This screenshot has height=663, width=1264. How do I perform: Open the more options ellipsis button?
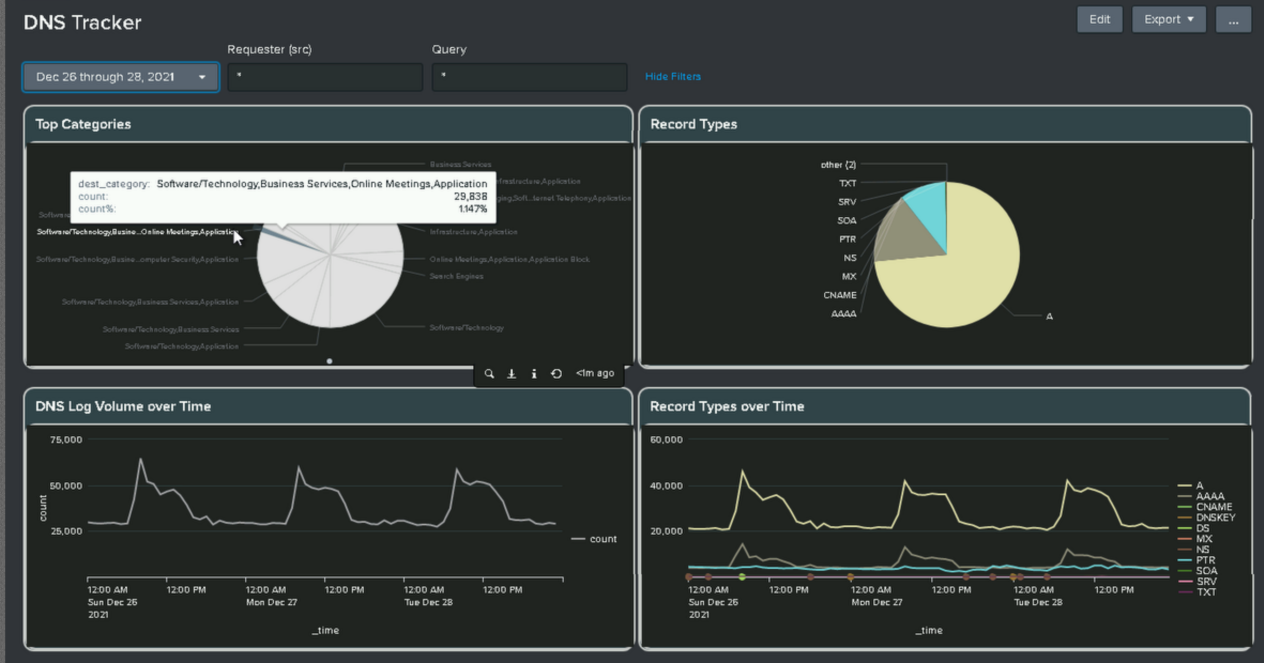(x=1233, y=19)
